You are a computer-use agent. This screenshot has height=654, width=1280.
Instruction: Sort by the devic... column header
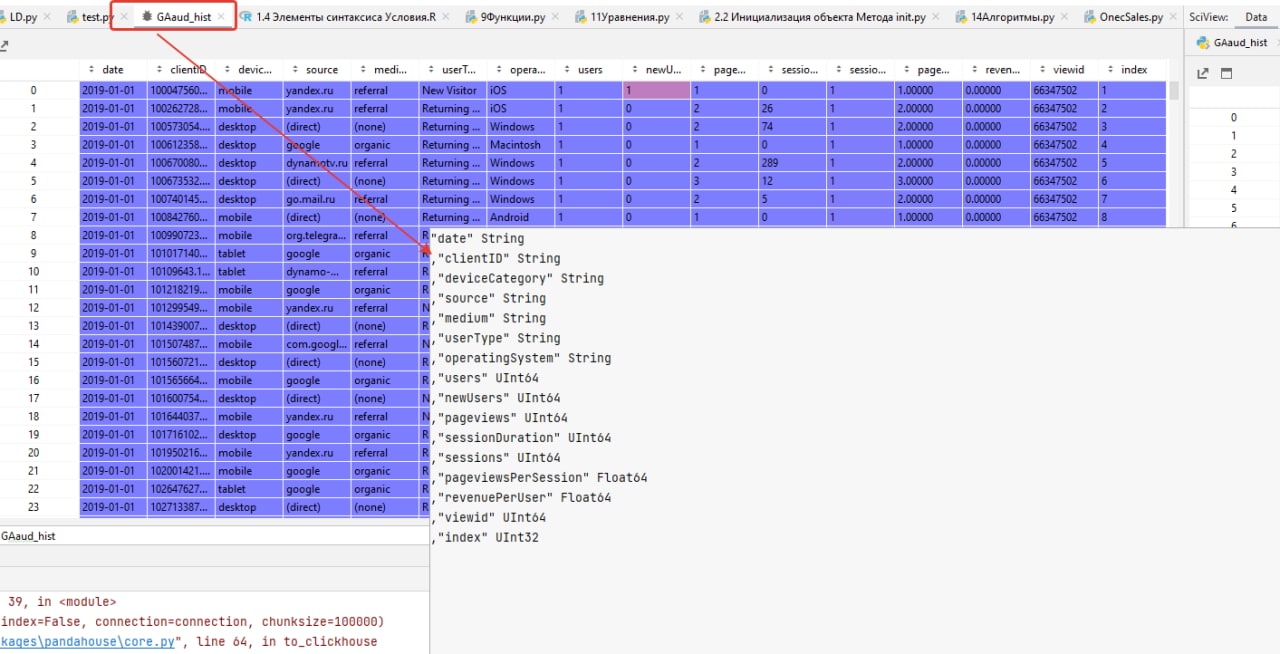coord(249,70)
